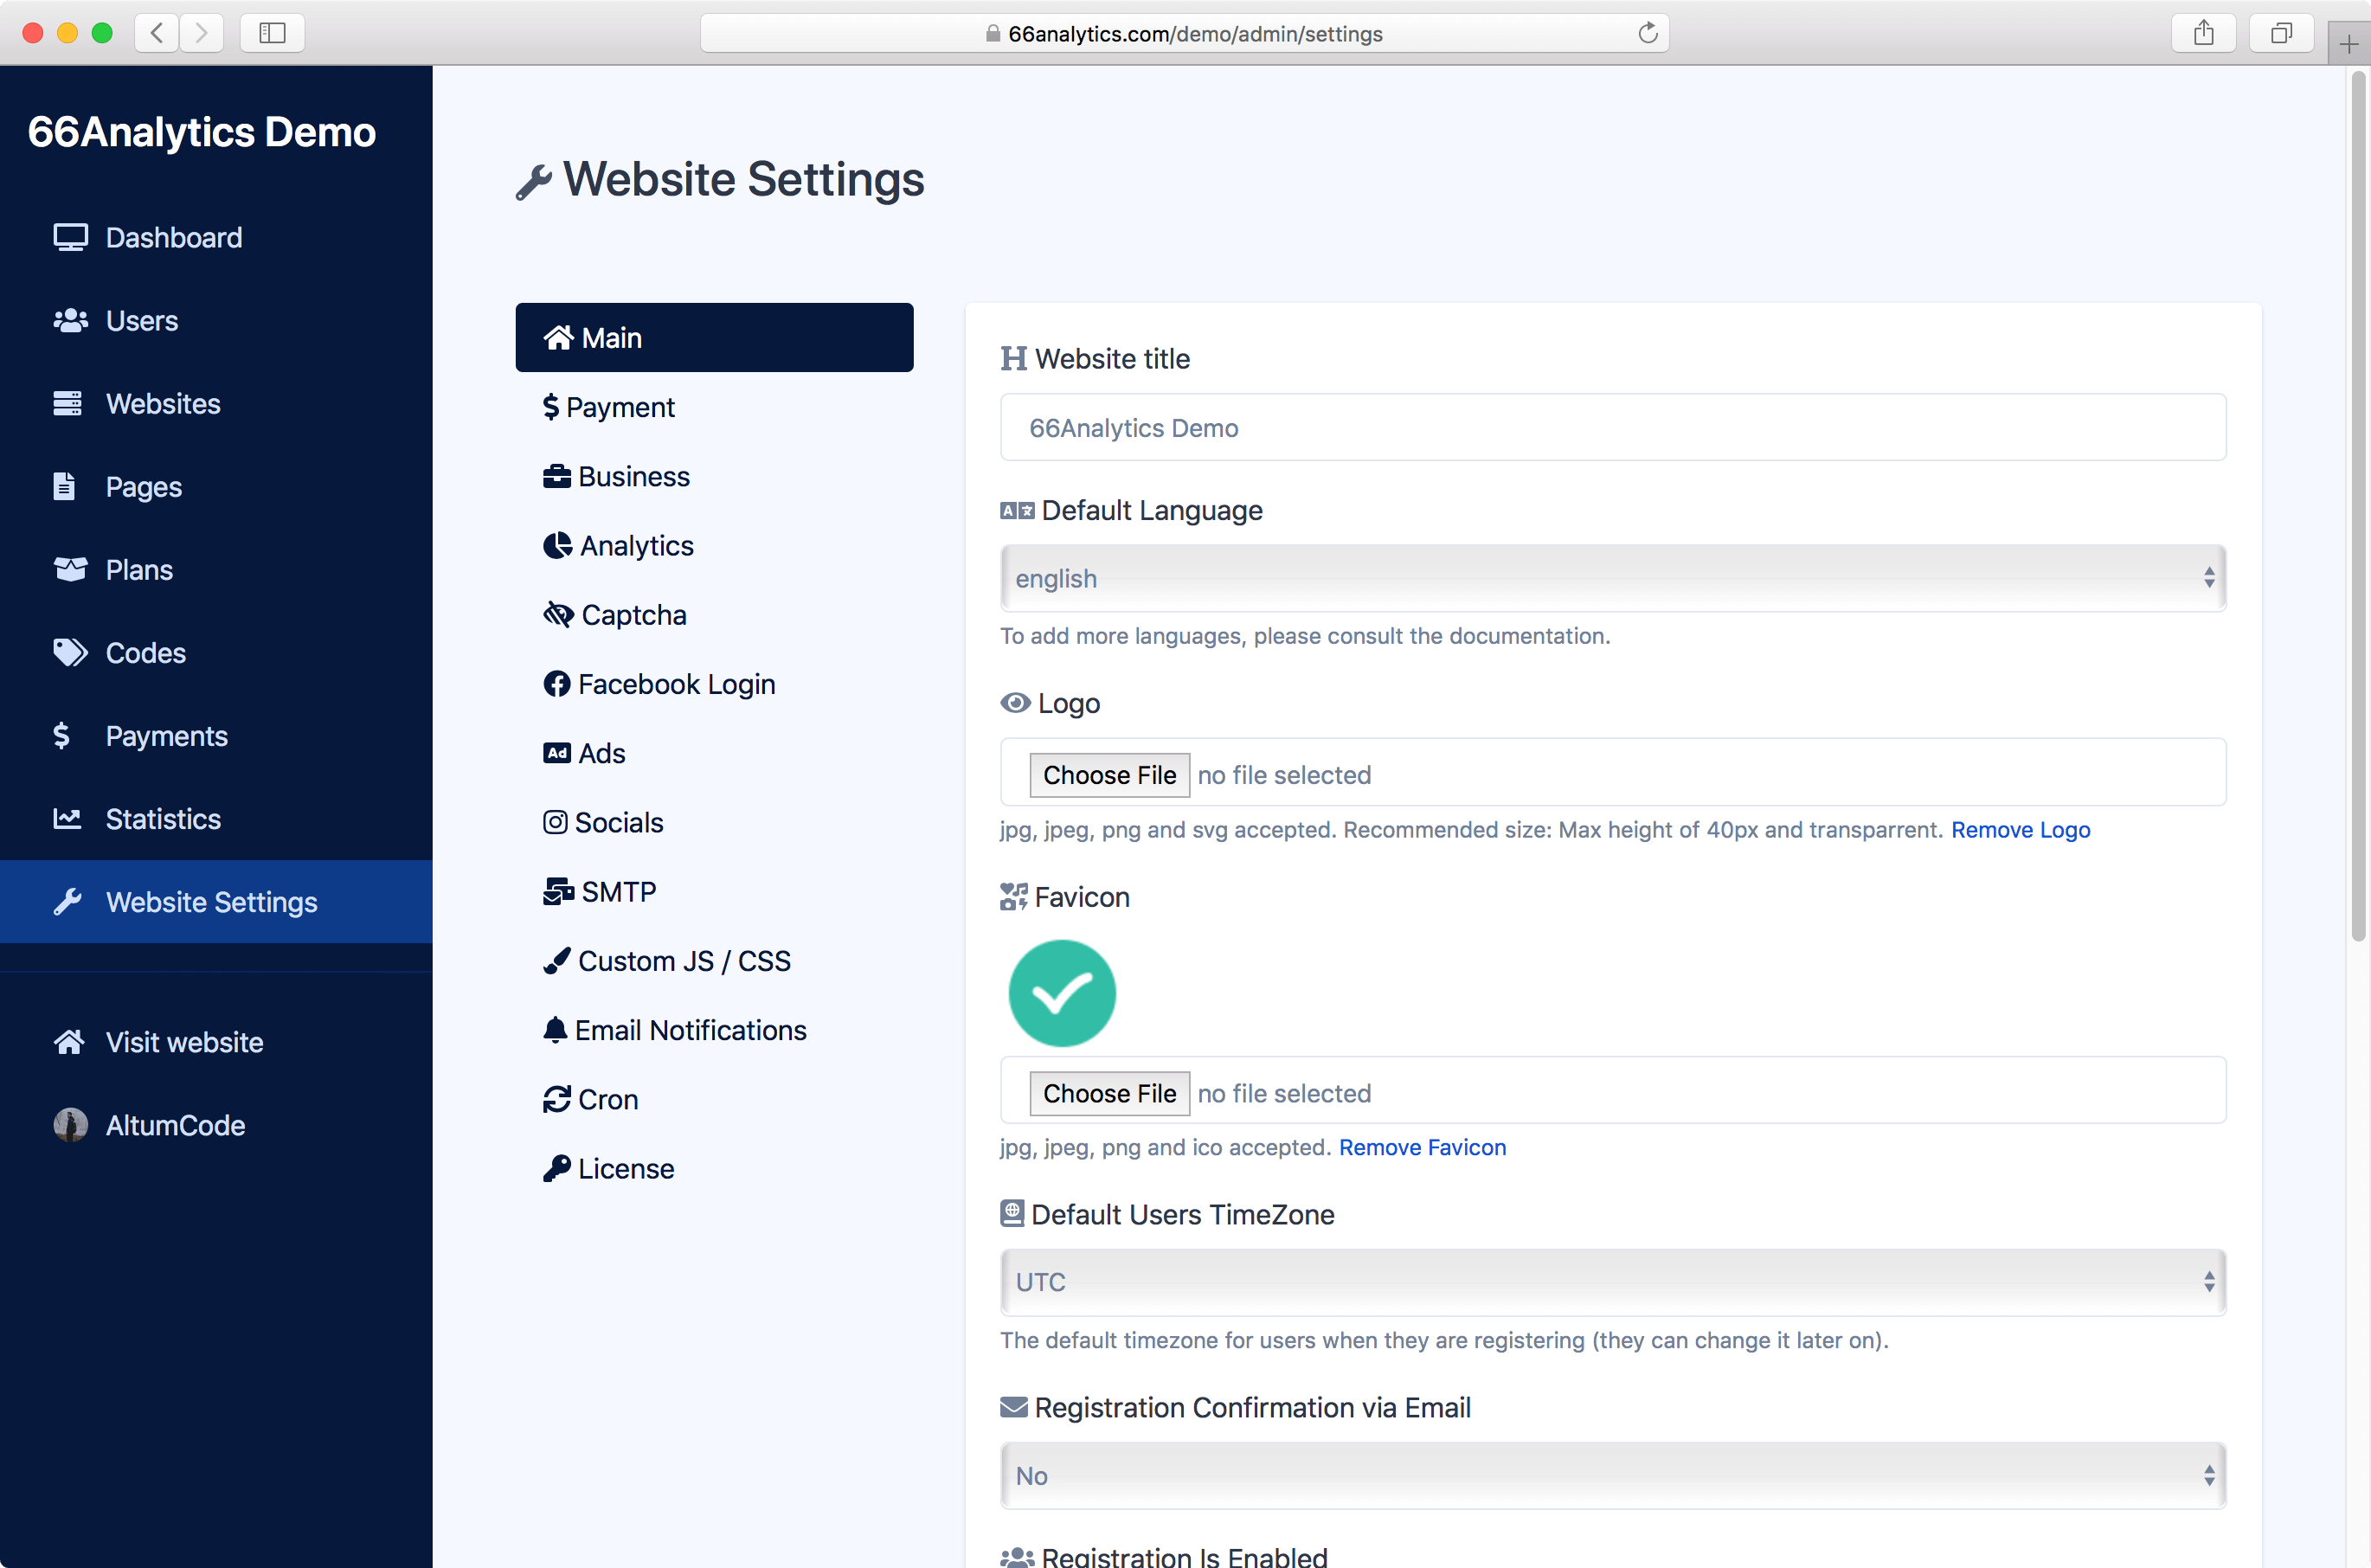The image size is (2371, 1568).
Task: Click the Remove Logo link
Action: coord(2019,830)
